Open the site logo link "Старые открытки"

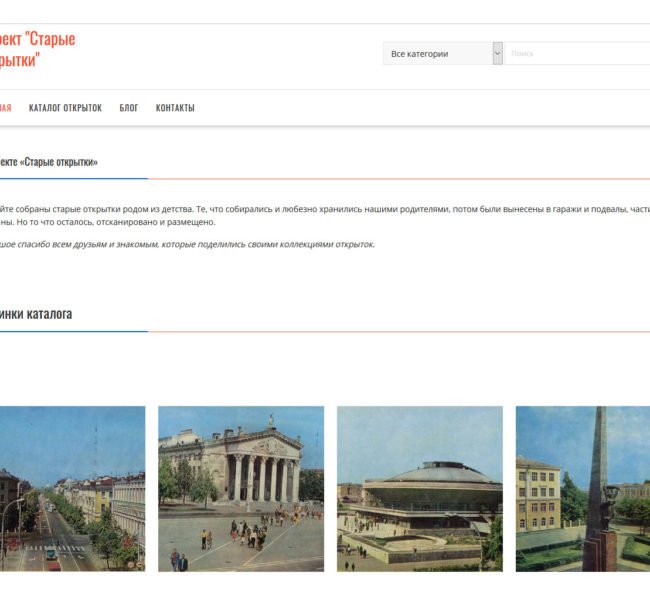click(x=37, y=49)
